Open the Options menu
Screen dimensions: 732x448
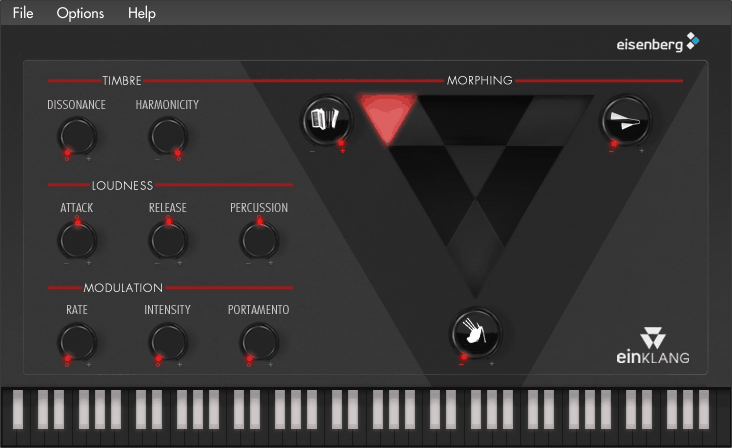80,13
